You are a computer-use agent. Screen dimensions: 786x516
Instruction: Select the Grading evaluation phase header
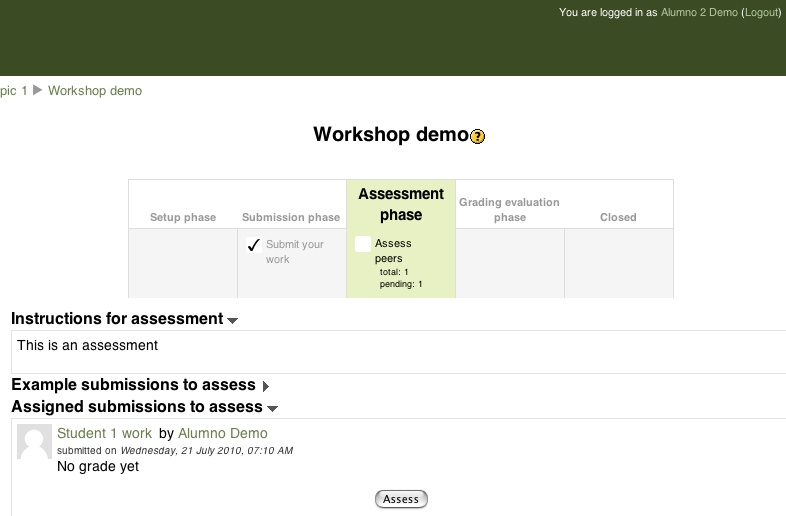(509, 210)
